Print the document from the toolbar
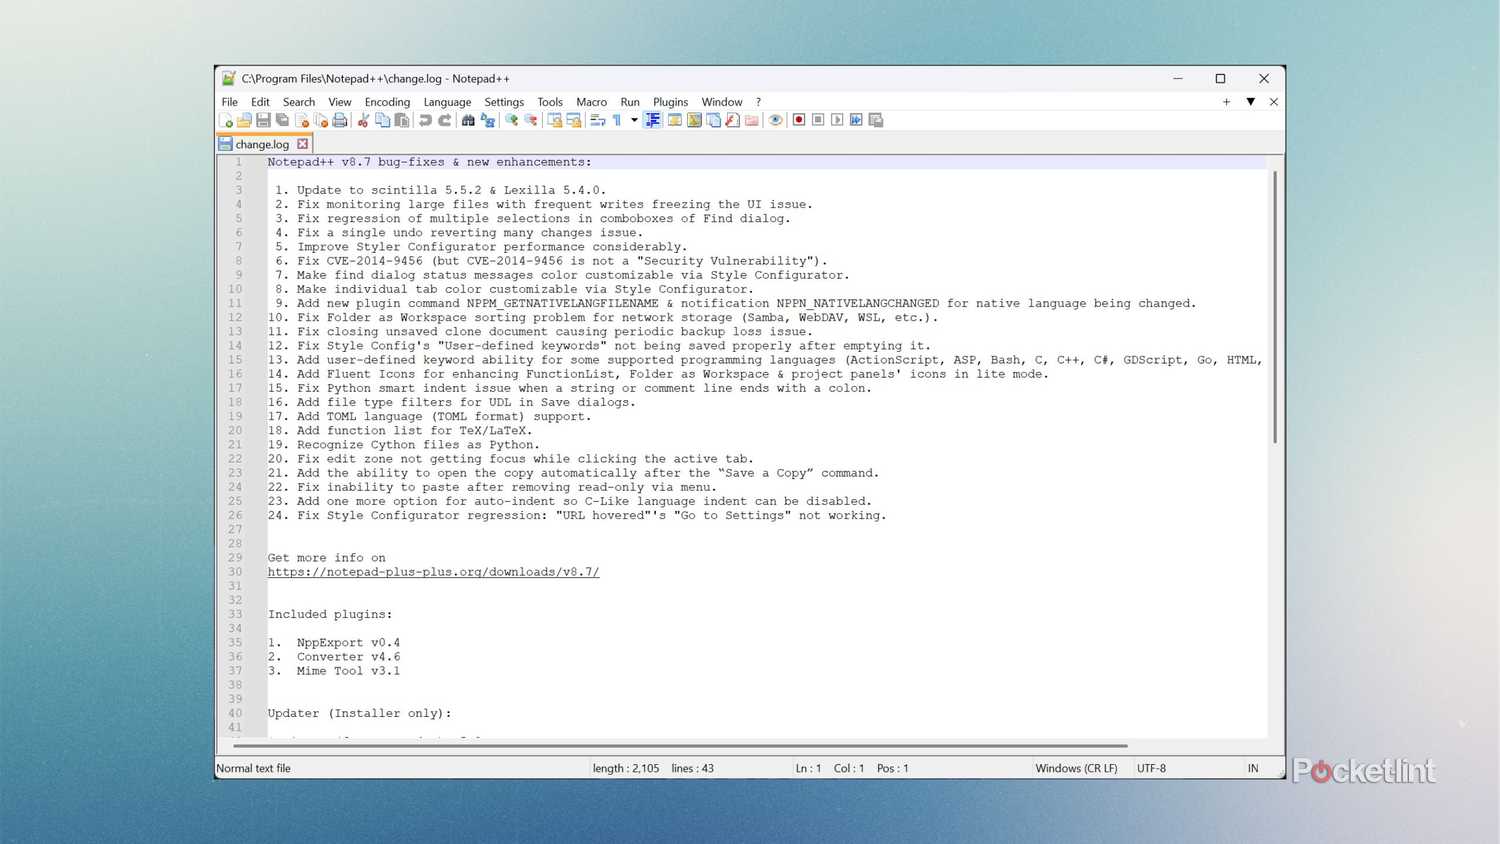The width and height of the screenshot is (1500, 844). tap(340, 120)
